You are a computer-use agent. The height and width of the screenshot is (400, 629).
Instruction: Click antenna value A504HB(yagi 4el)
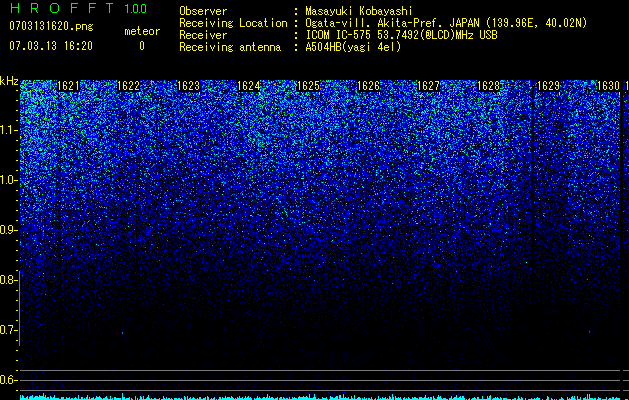pyautogui.click(x=353, y=47)
